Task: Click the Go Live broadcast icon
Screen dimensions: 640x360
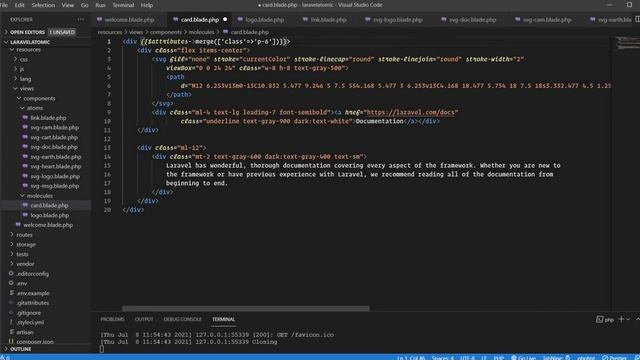Action: pos(513,358)
